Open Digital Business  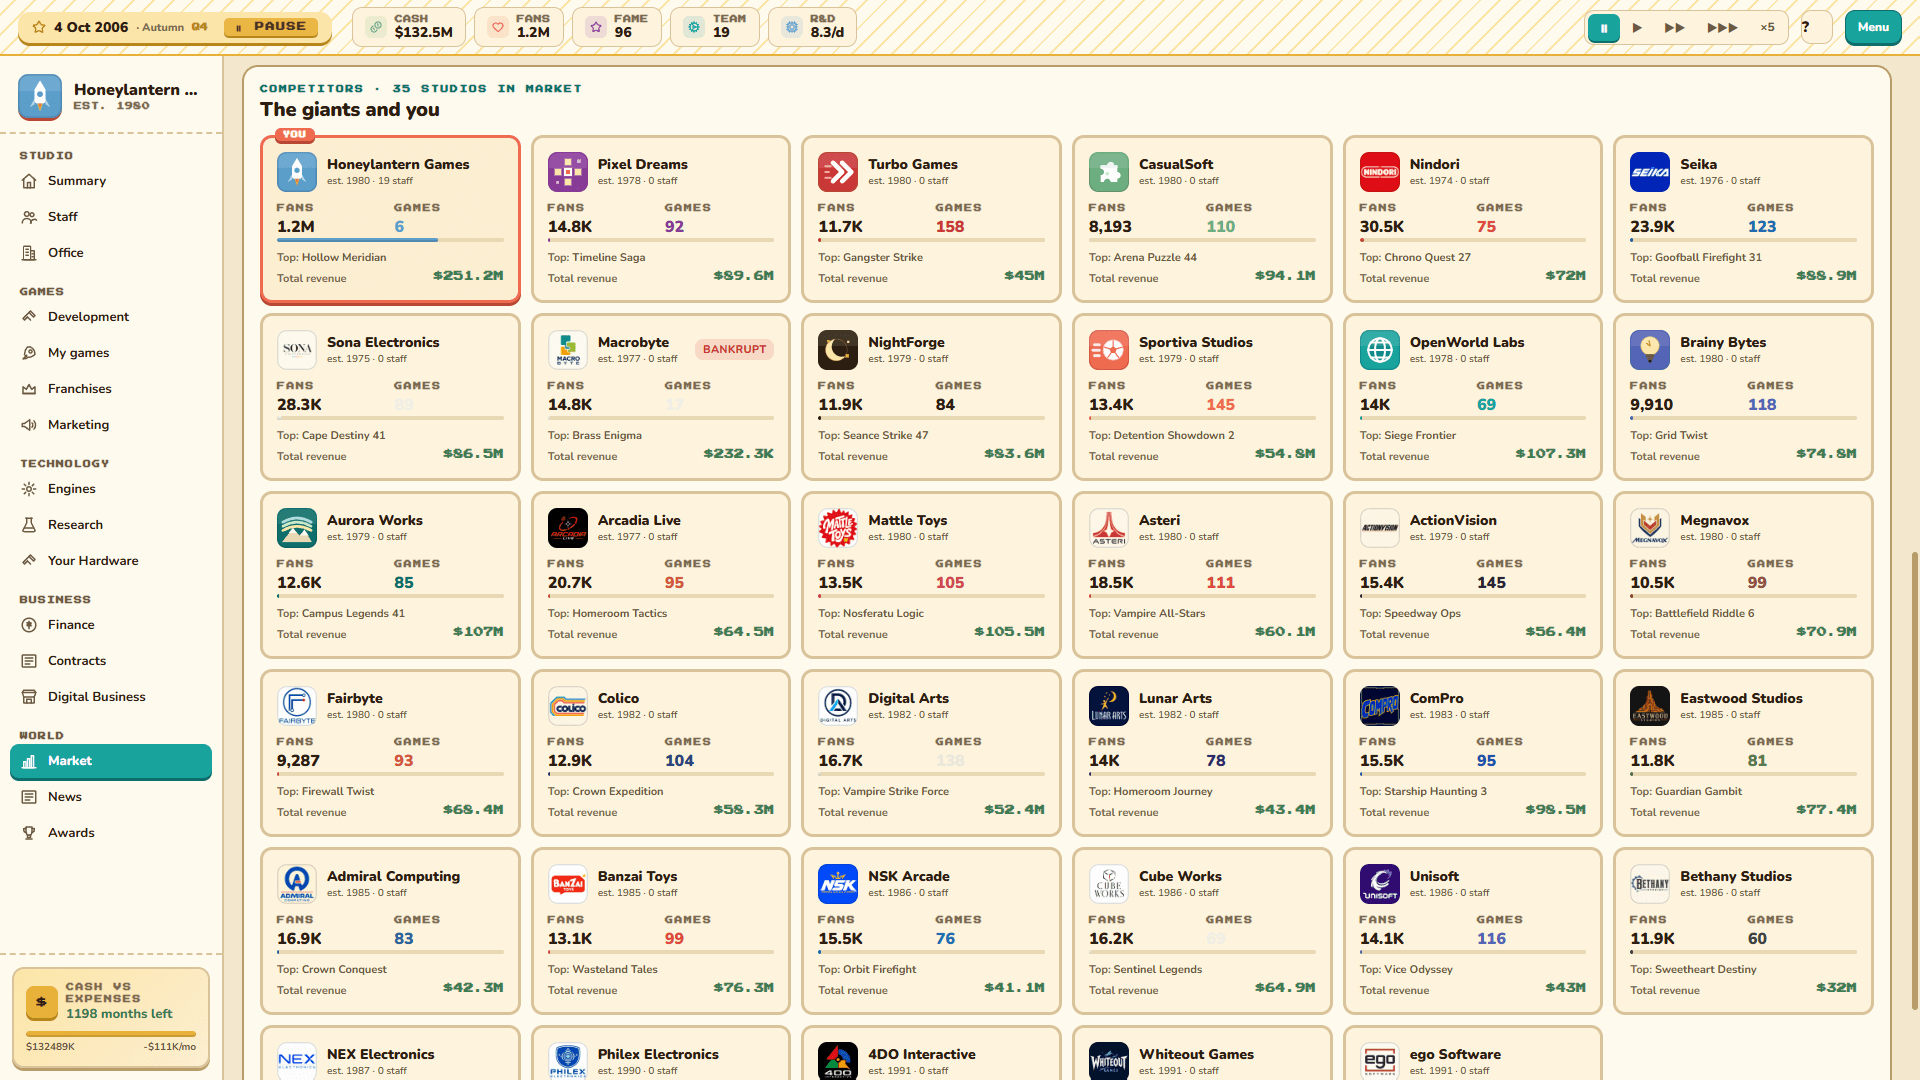[111, 697]
